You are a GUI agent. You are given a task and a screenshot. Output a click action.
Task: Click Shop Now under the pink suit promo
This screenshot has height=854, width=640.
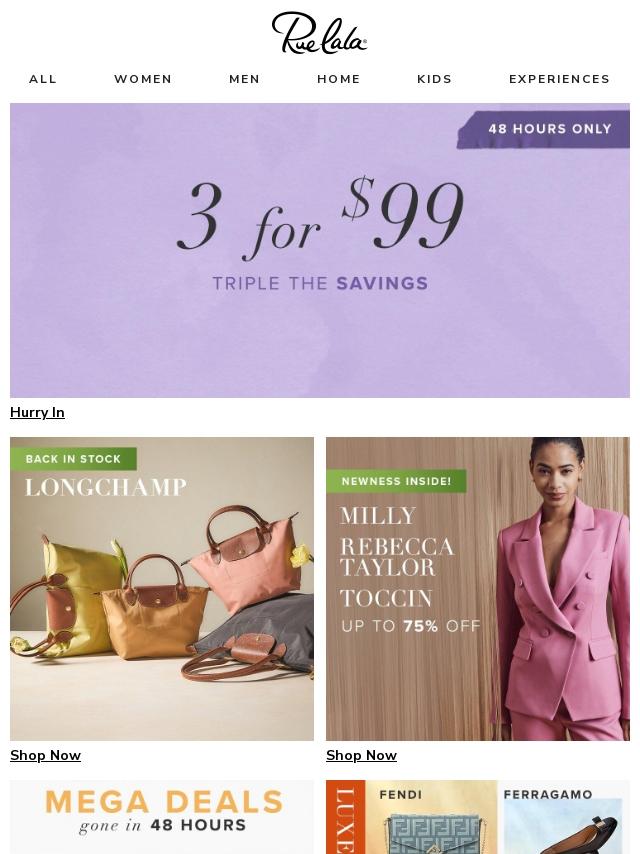click(362, 755)
